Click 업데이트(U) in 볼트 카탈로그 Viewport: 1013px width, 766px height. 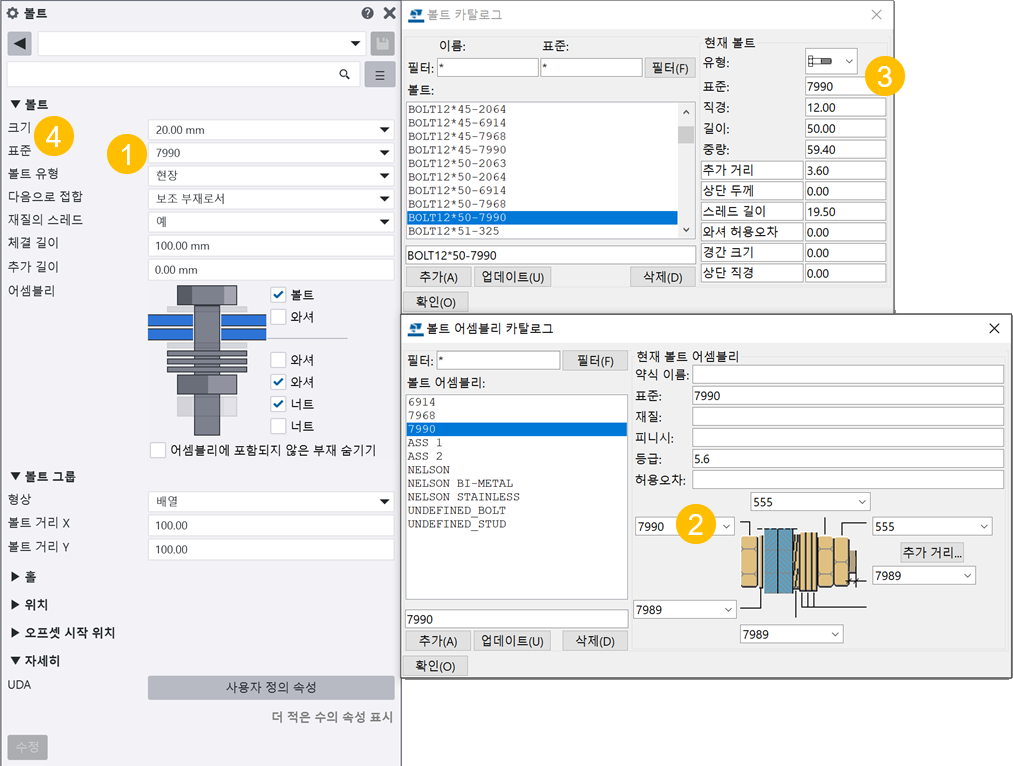[x=513, y=277]
